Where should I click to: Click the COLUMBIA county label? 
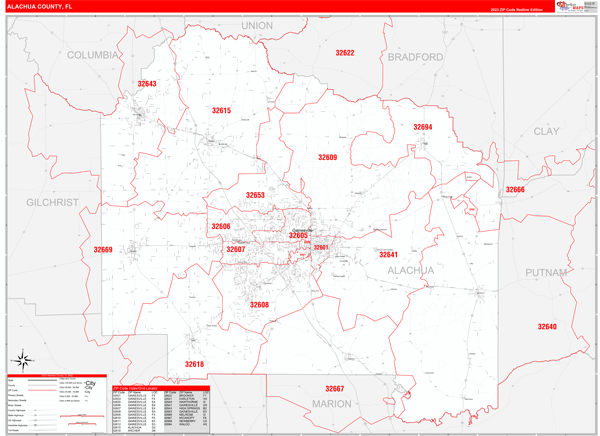(92, 56)
